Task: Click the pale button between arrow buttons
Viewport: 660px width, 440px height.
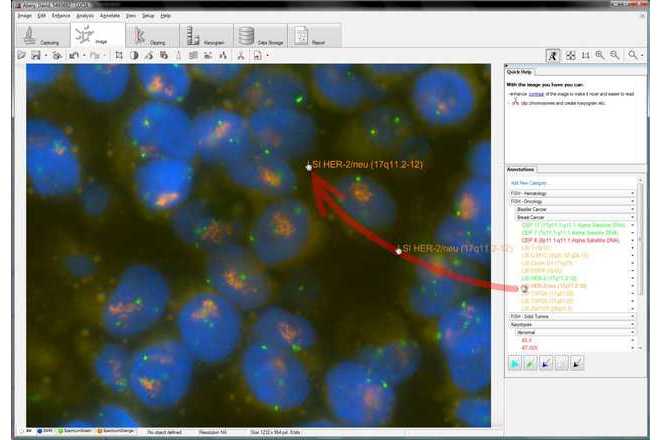Action: click(x=562, y=363)
